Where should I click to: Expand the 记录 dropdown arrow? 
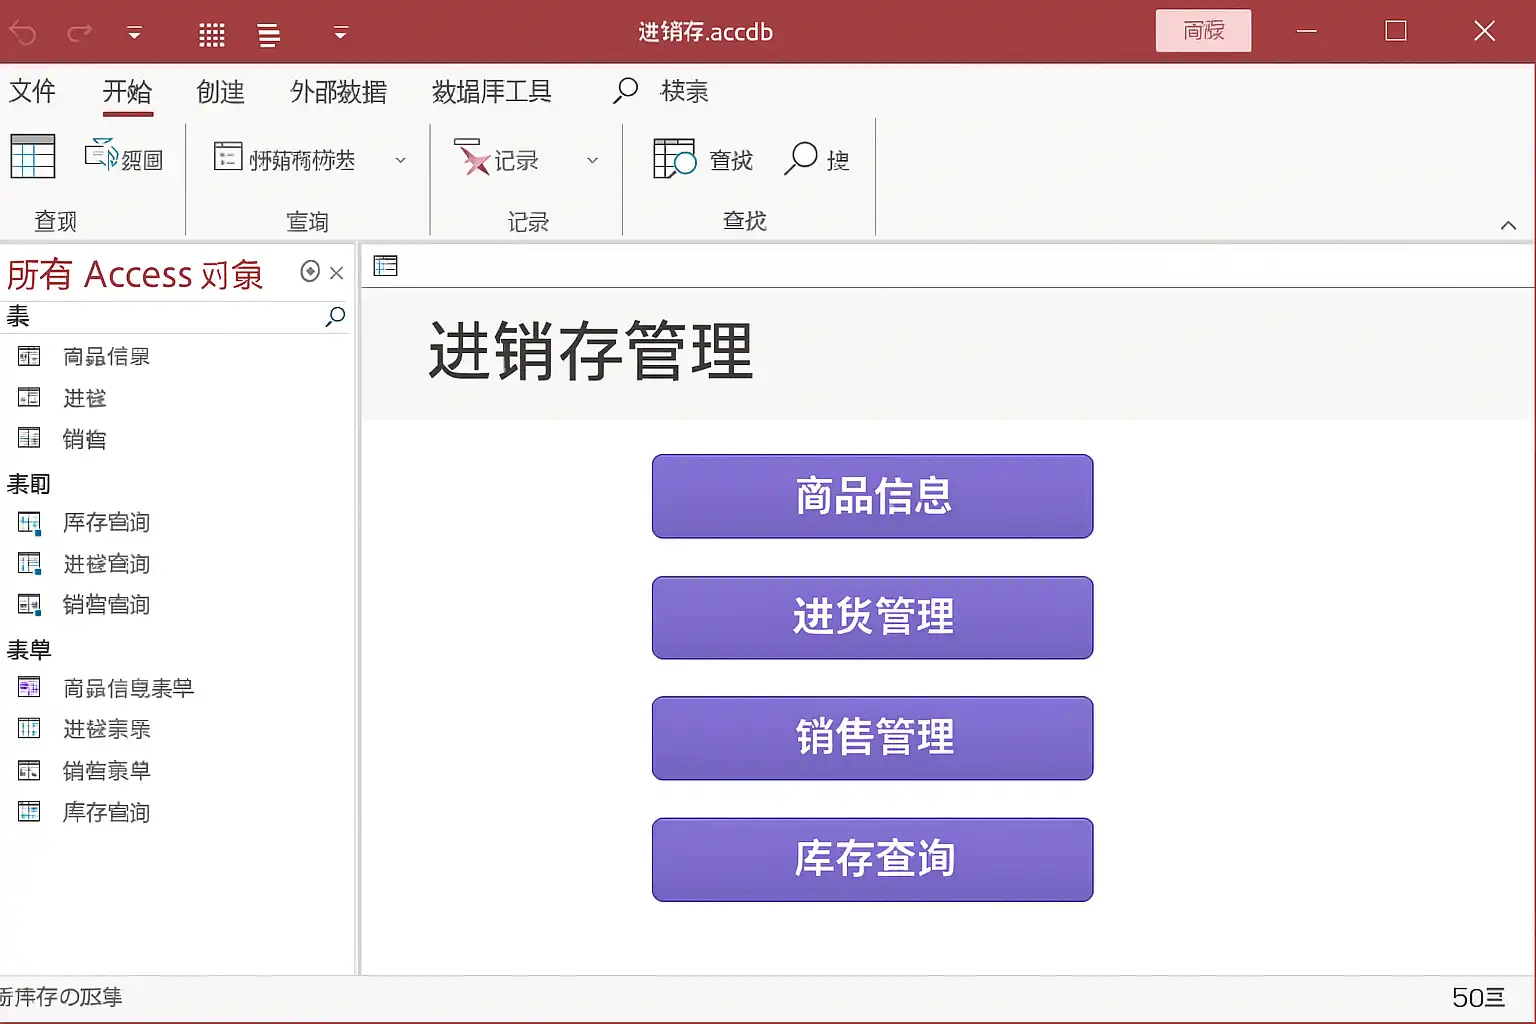click(592, 160)
